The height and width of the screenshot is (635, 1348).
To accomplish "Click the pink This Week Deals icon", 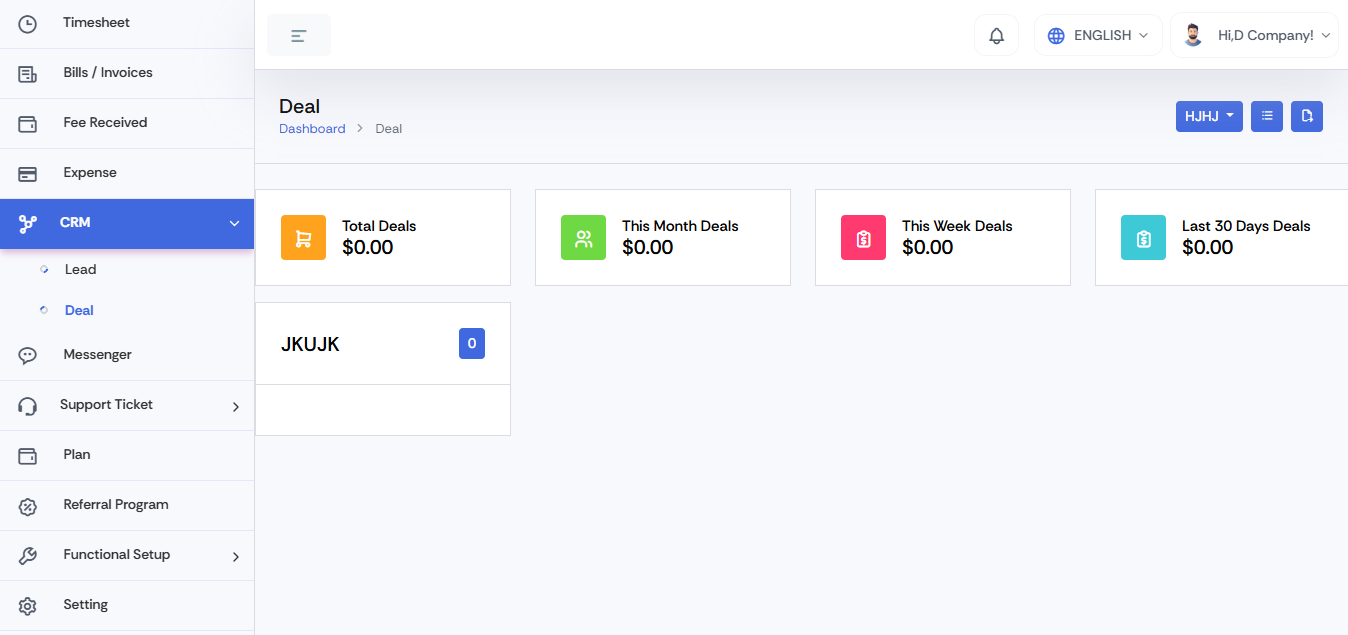I will 863,238.
